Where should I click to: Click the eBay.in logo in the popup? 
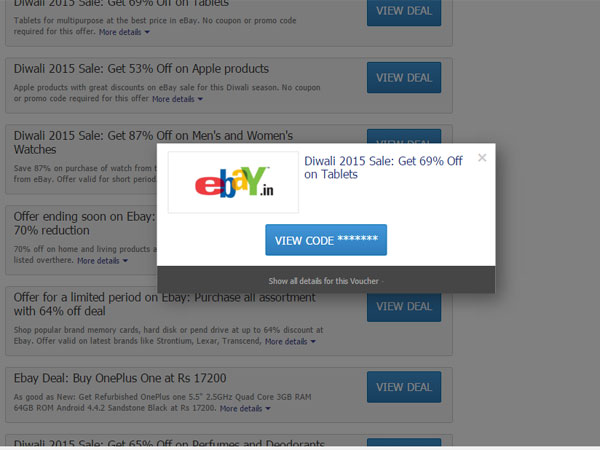233,182
